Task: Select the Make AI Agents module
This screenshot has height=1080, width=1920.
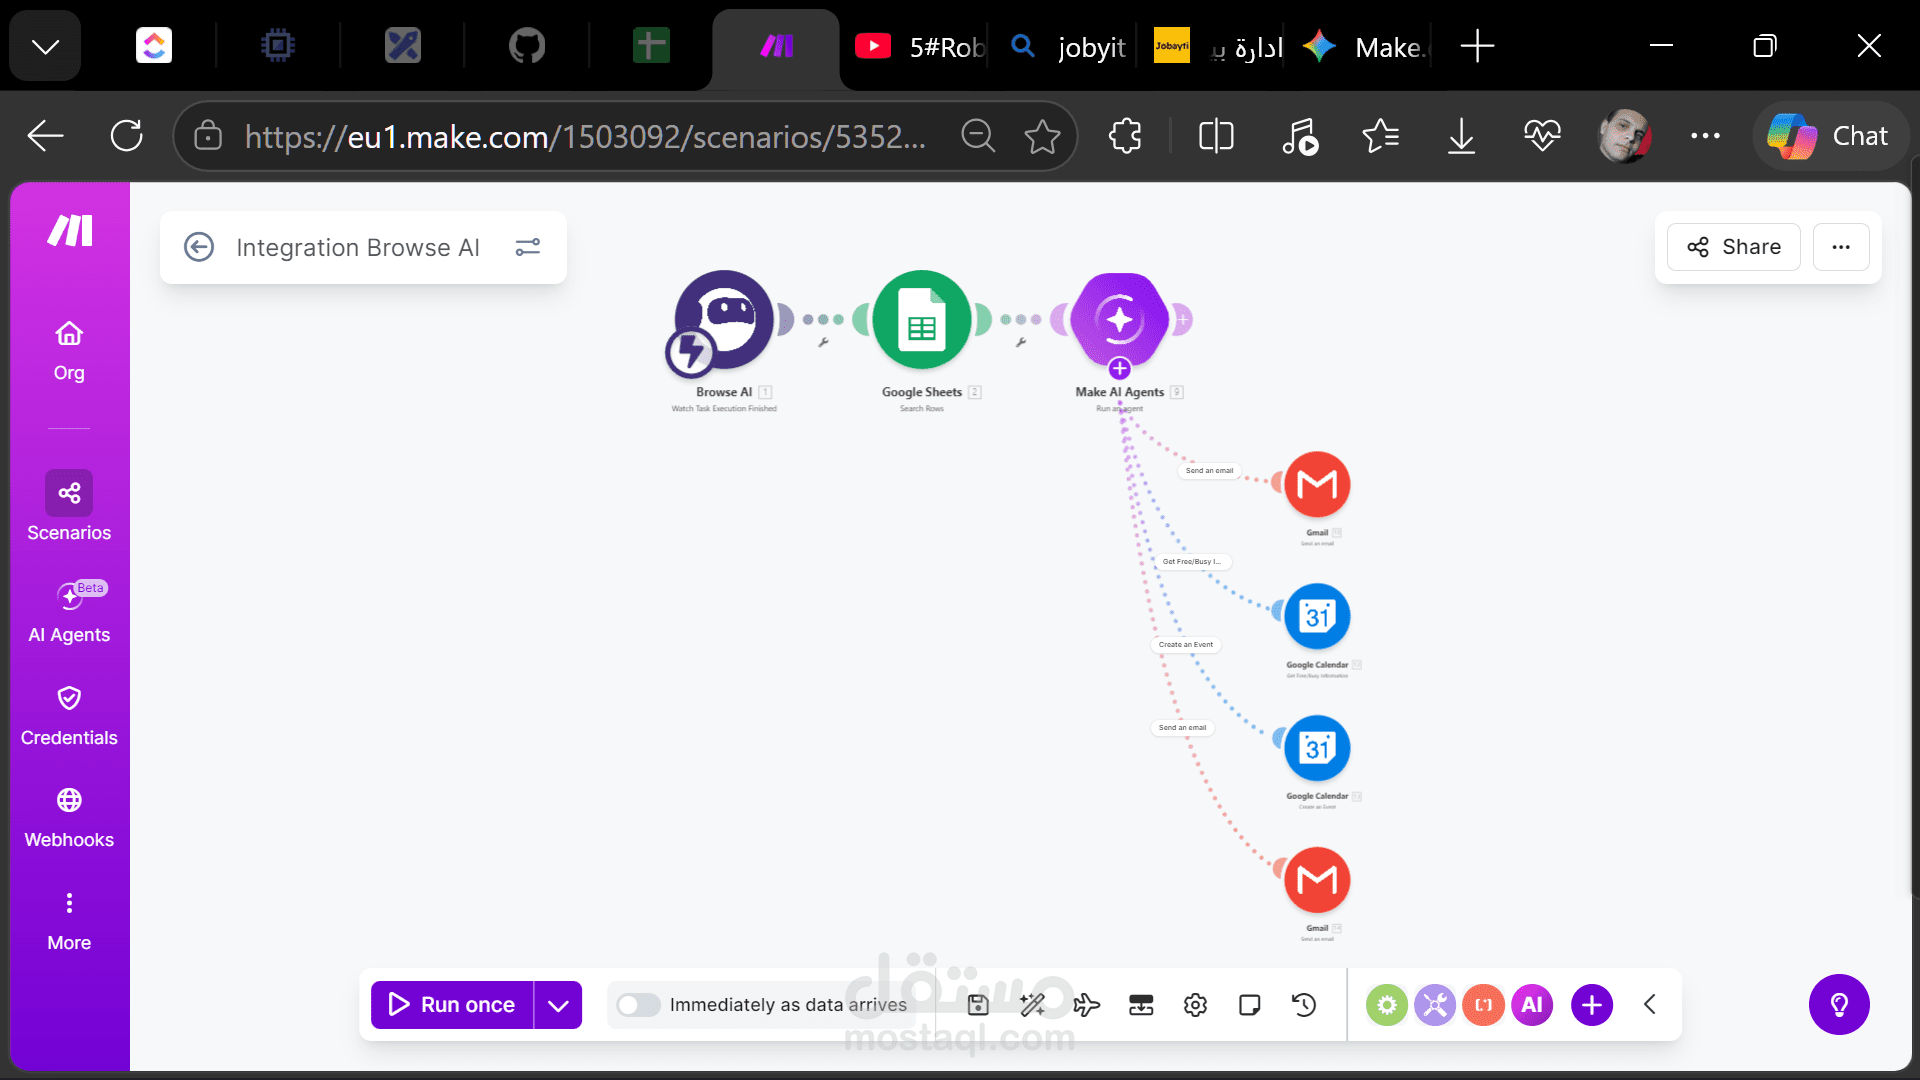Action: [x=1119, y=320]
